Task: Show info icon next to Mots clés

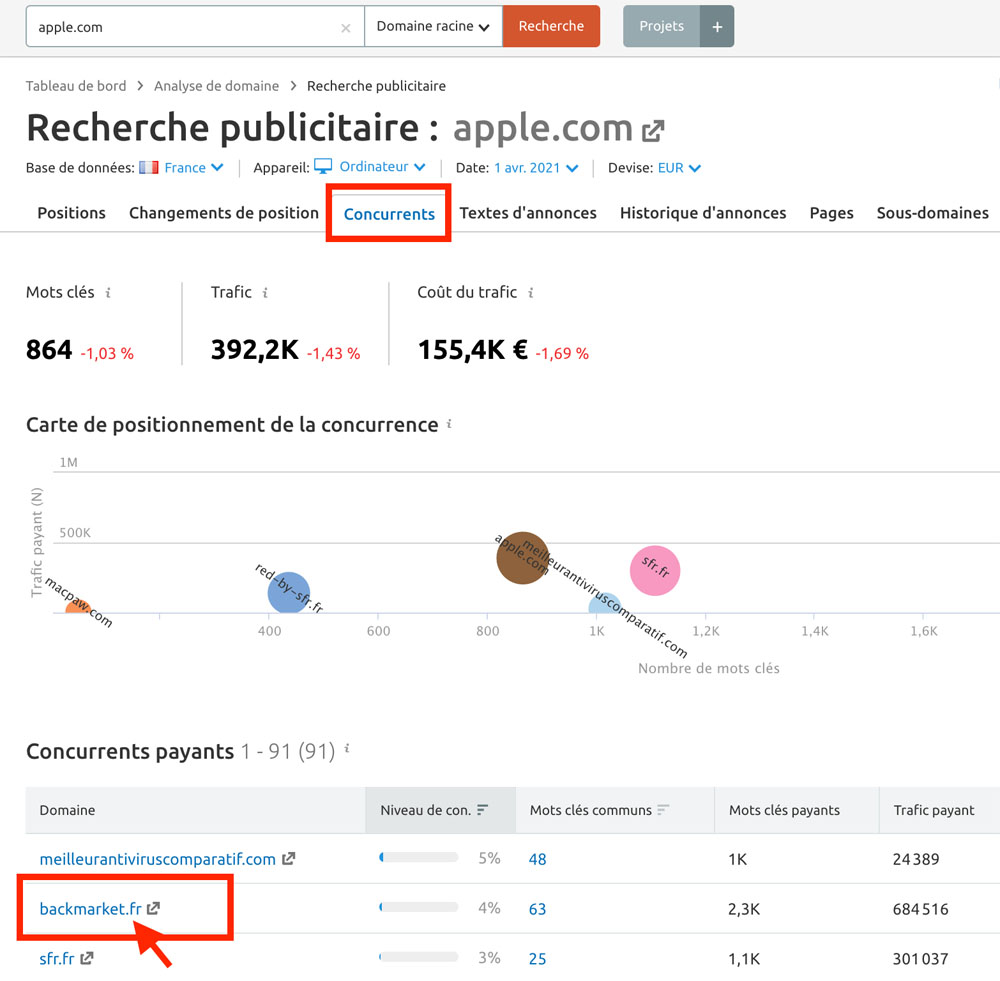Action: click(x=108, y=293)
